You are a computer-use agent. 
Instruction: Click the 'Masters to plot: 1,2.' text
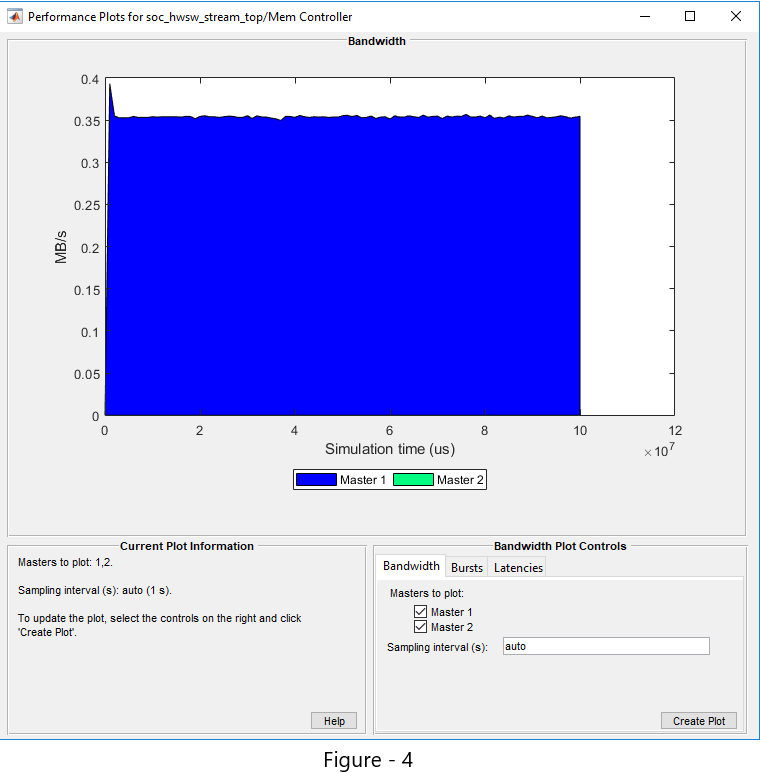coord(65,562)
